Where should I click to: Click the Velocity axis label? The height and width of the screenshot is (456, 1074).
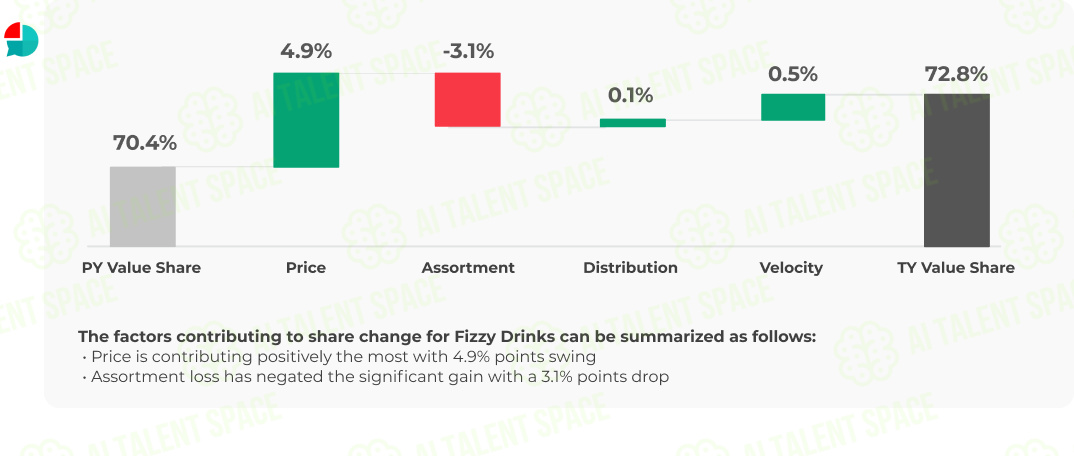click(x=791, y=268)
